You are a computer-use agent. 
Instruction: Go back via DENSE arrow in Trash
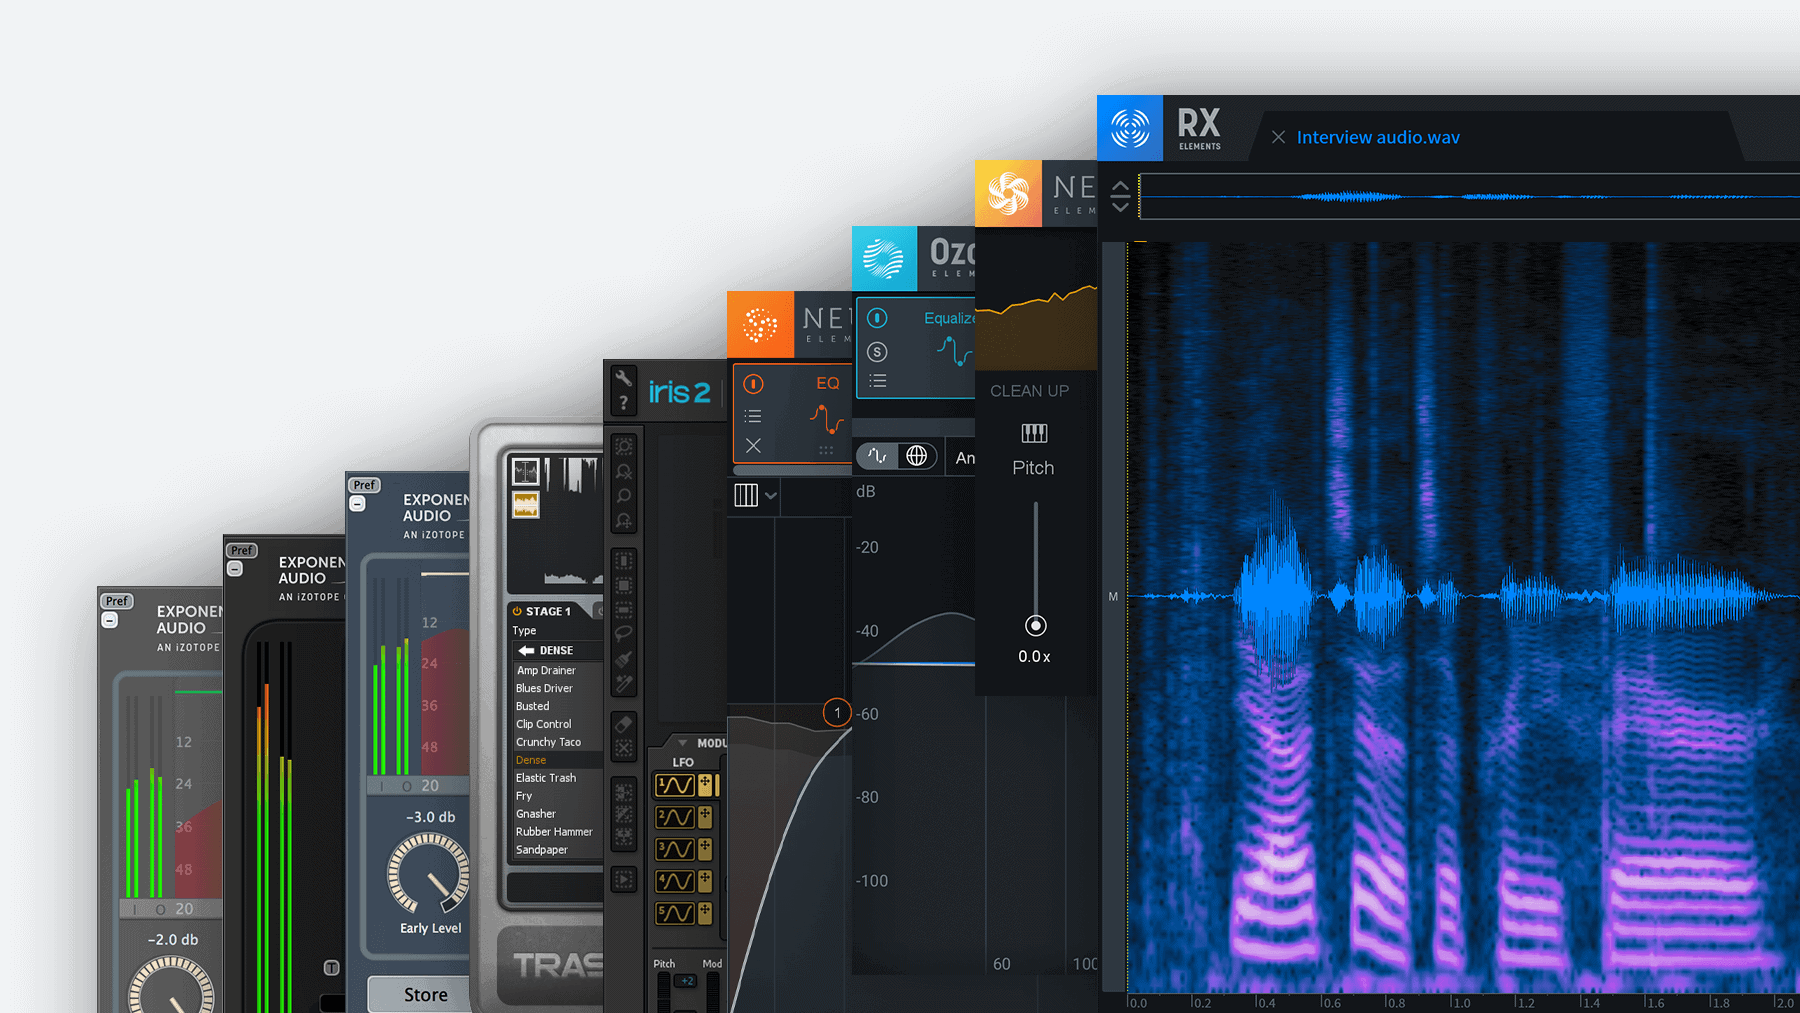pos(526,650)
